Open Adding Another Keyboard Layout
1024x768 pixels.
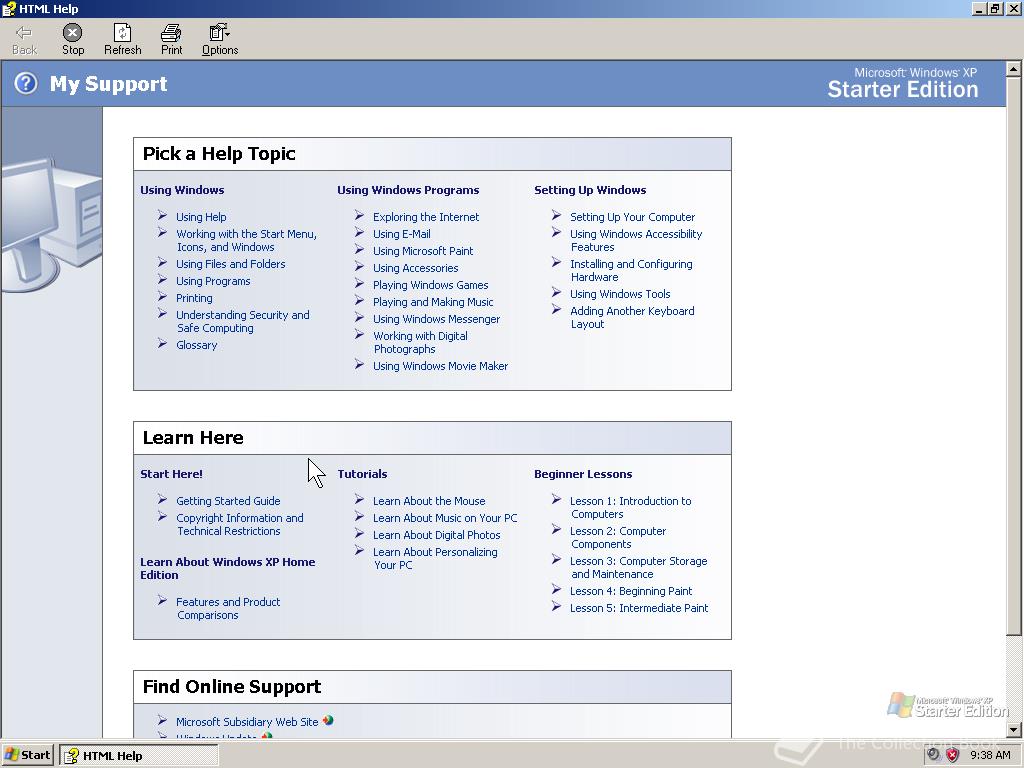(x=632, y=317)
